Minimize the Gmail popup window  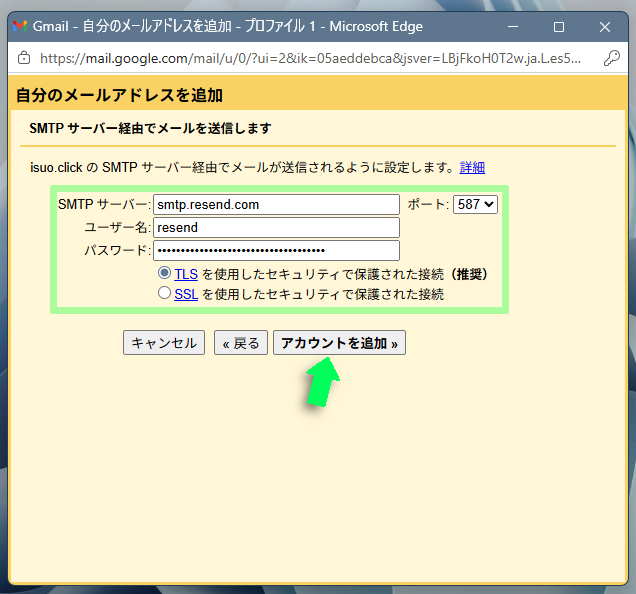pos(513,27)
